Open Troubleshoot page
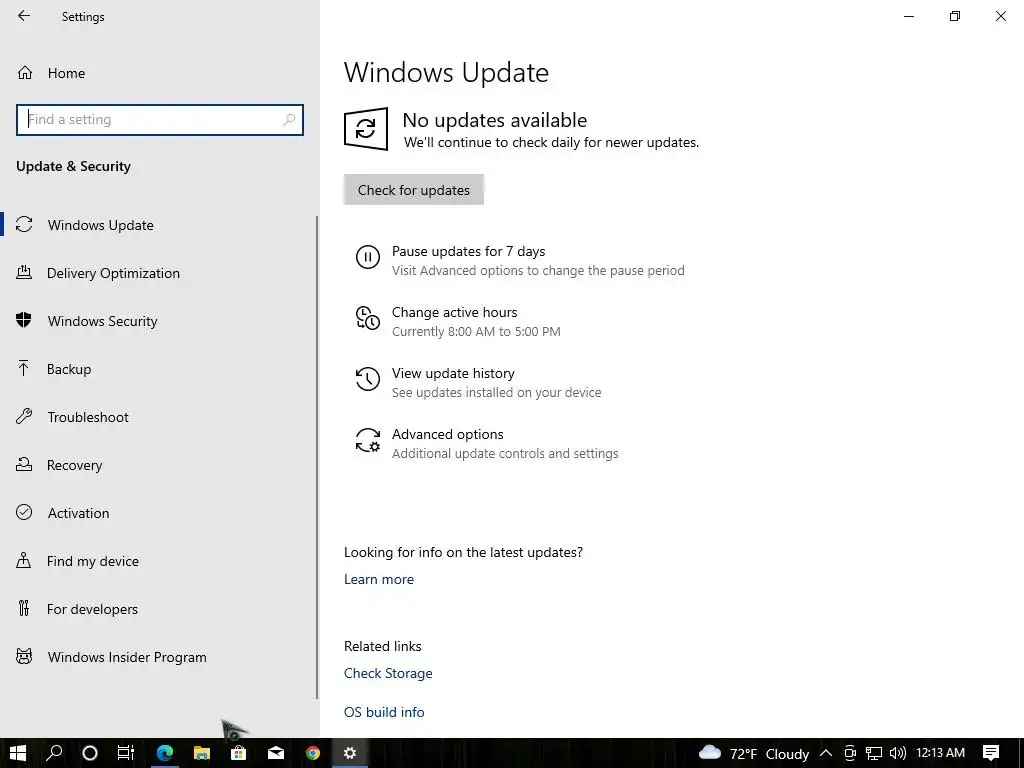Viewport: 1024px width, 768px height. click(159, 417)
